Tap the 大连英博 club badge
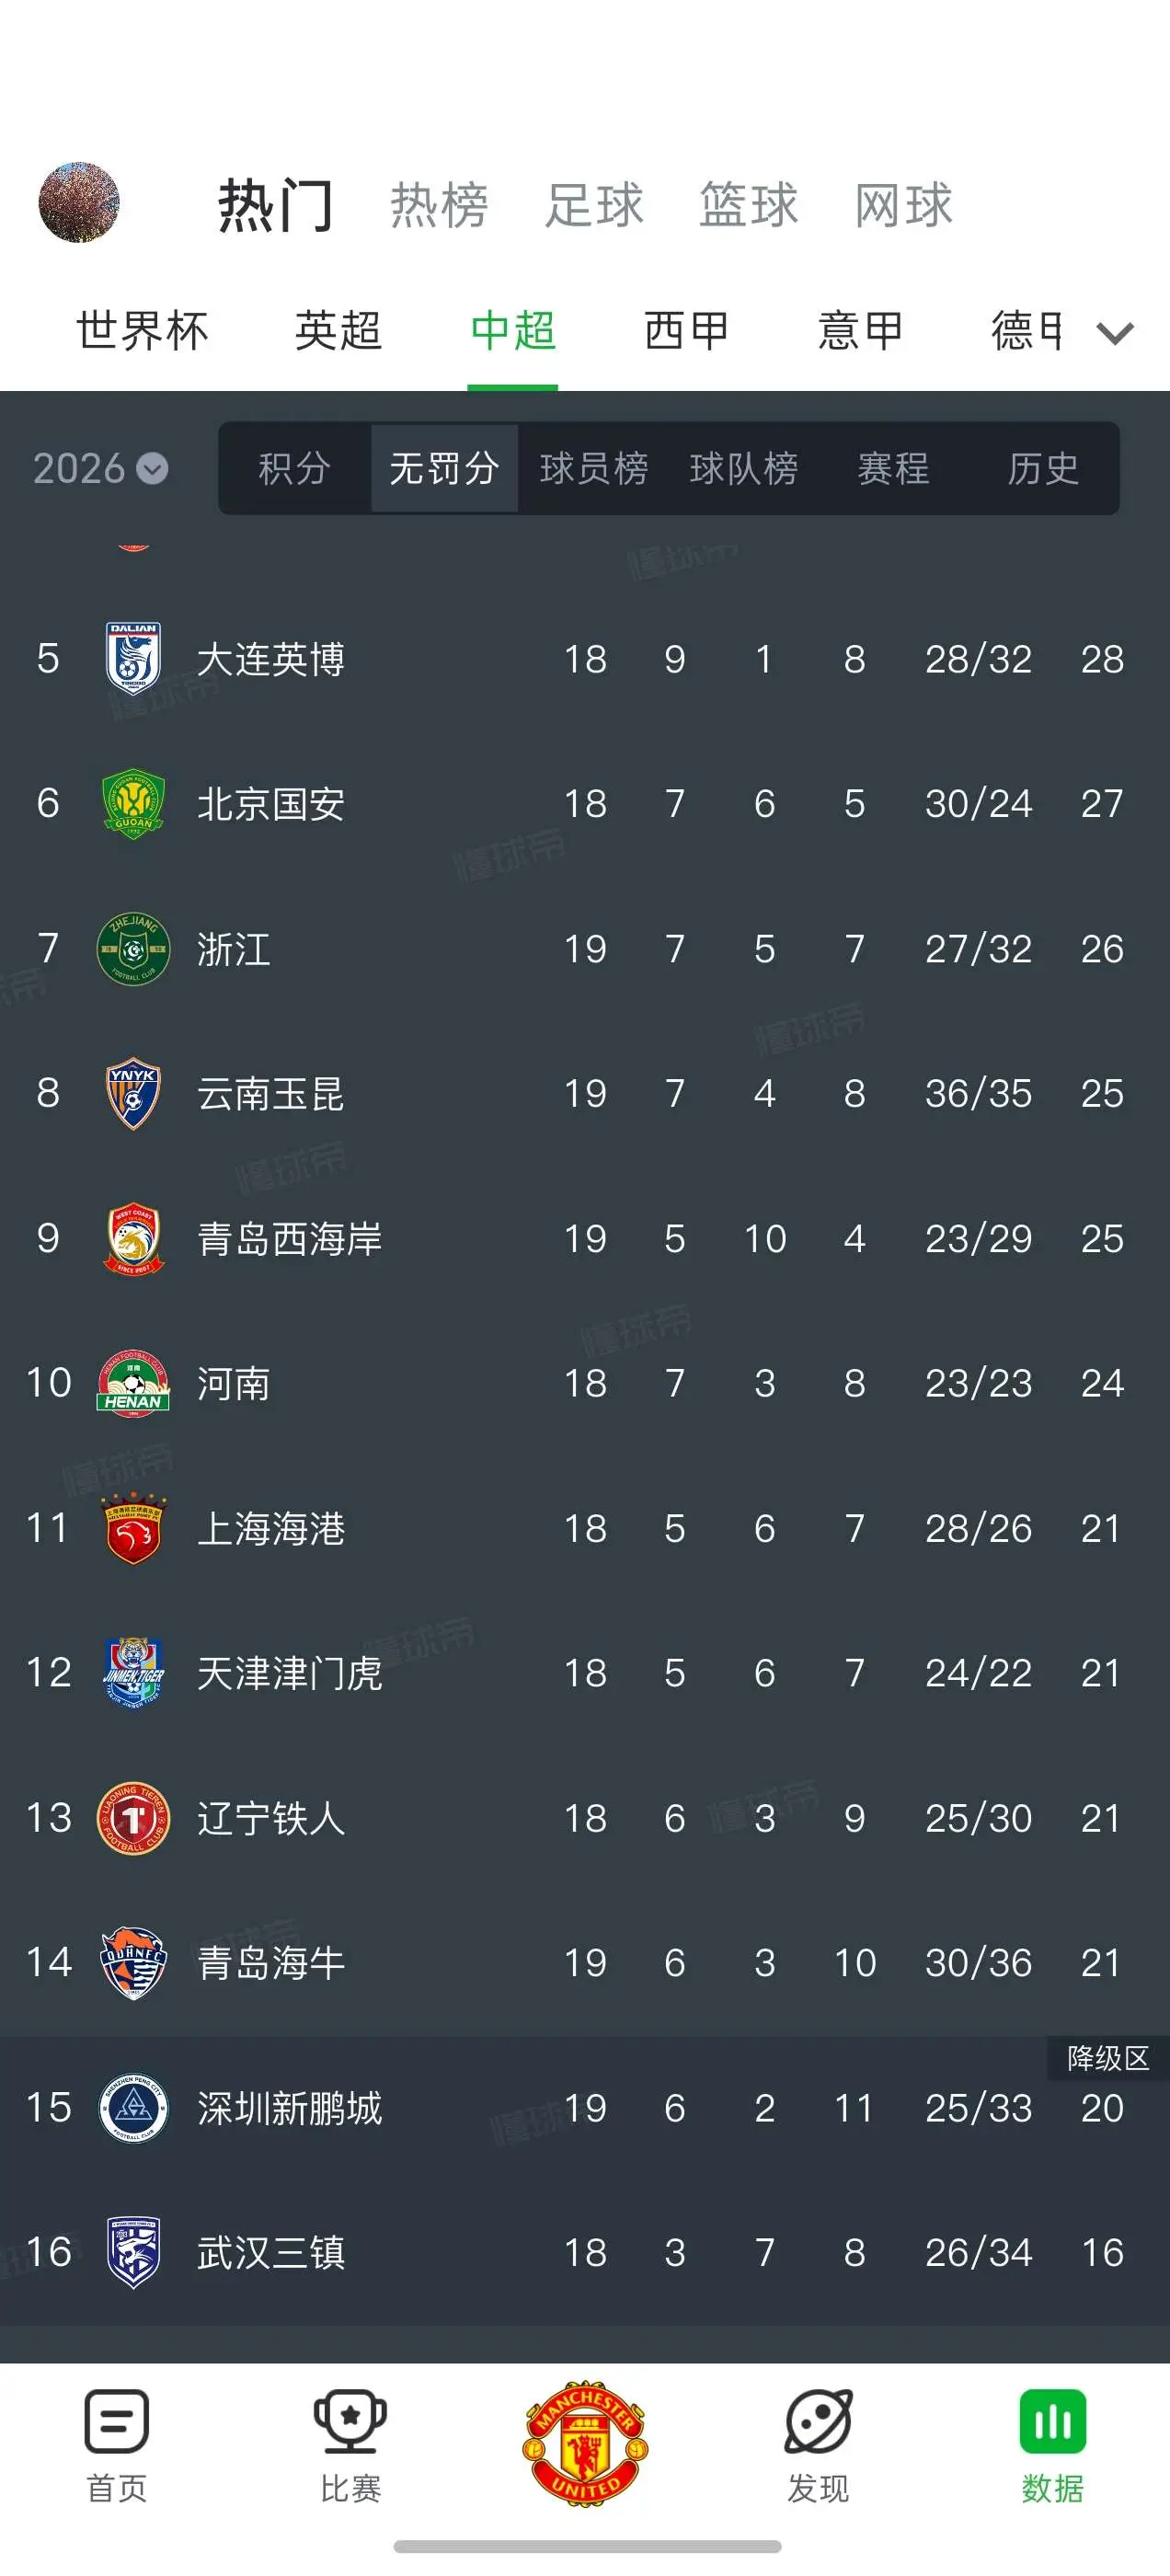 click(x=133, y=658)
